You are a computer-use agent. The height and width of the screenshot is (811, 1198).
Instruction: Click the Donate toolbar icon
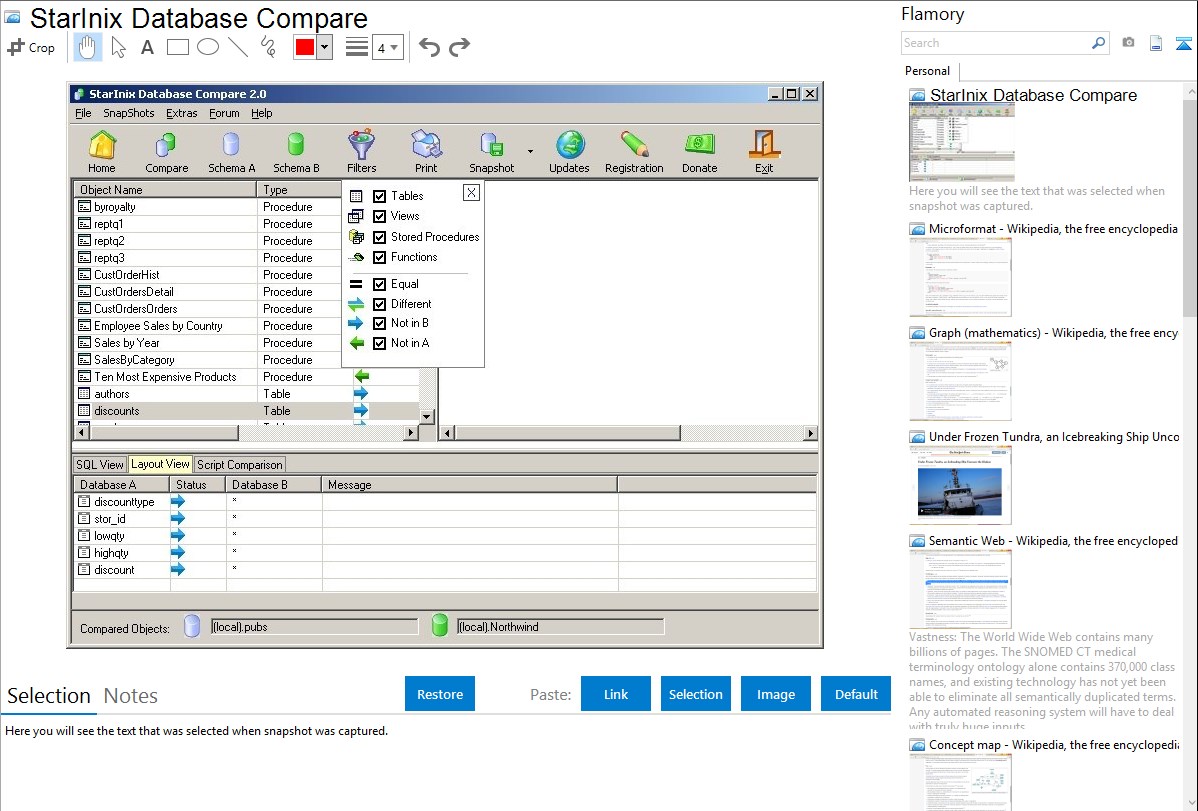click(700, 152)
